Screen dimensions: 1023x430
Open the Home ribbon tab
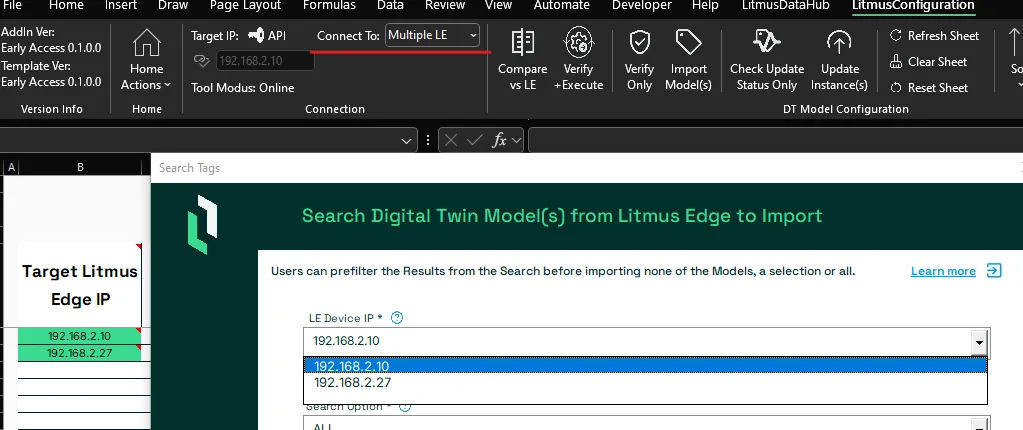point(67,5)
